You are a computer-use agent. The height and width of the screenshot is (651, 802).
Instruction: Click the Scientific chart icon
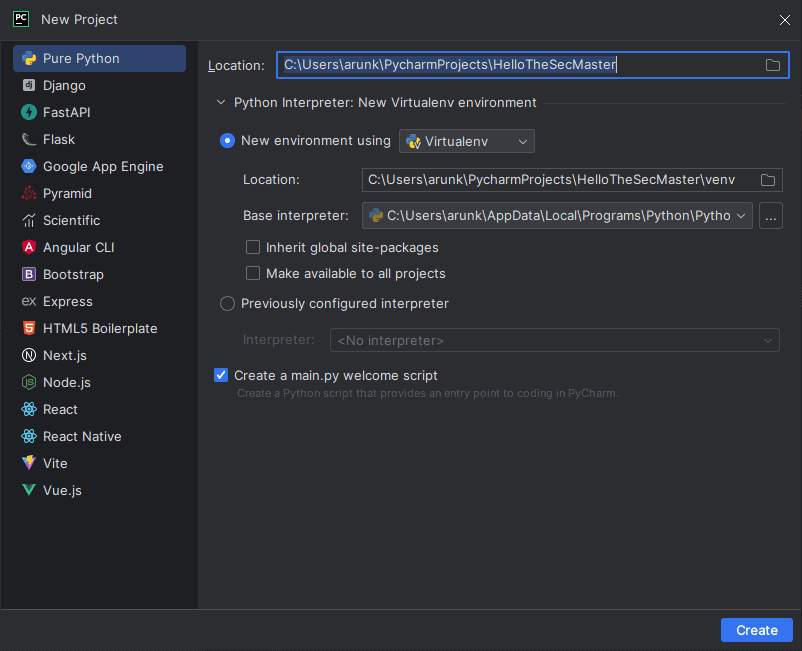(x=29, y=220)
